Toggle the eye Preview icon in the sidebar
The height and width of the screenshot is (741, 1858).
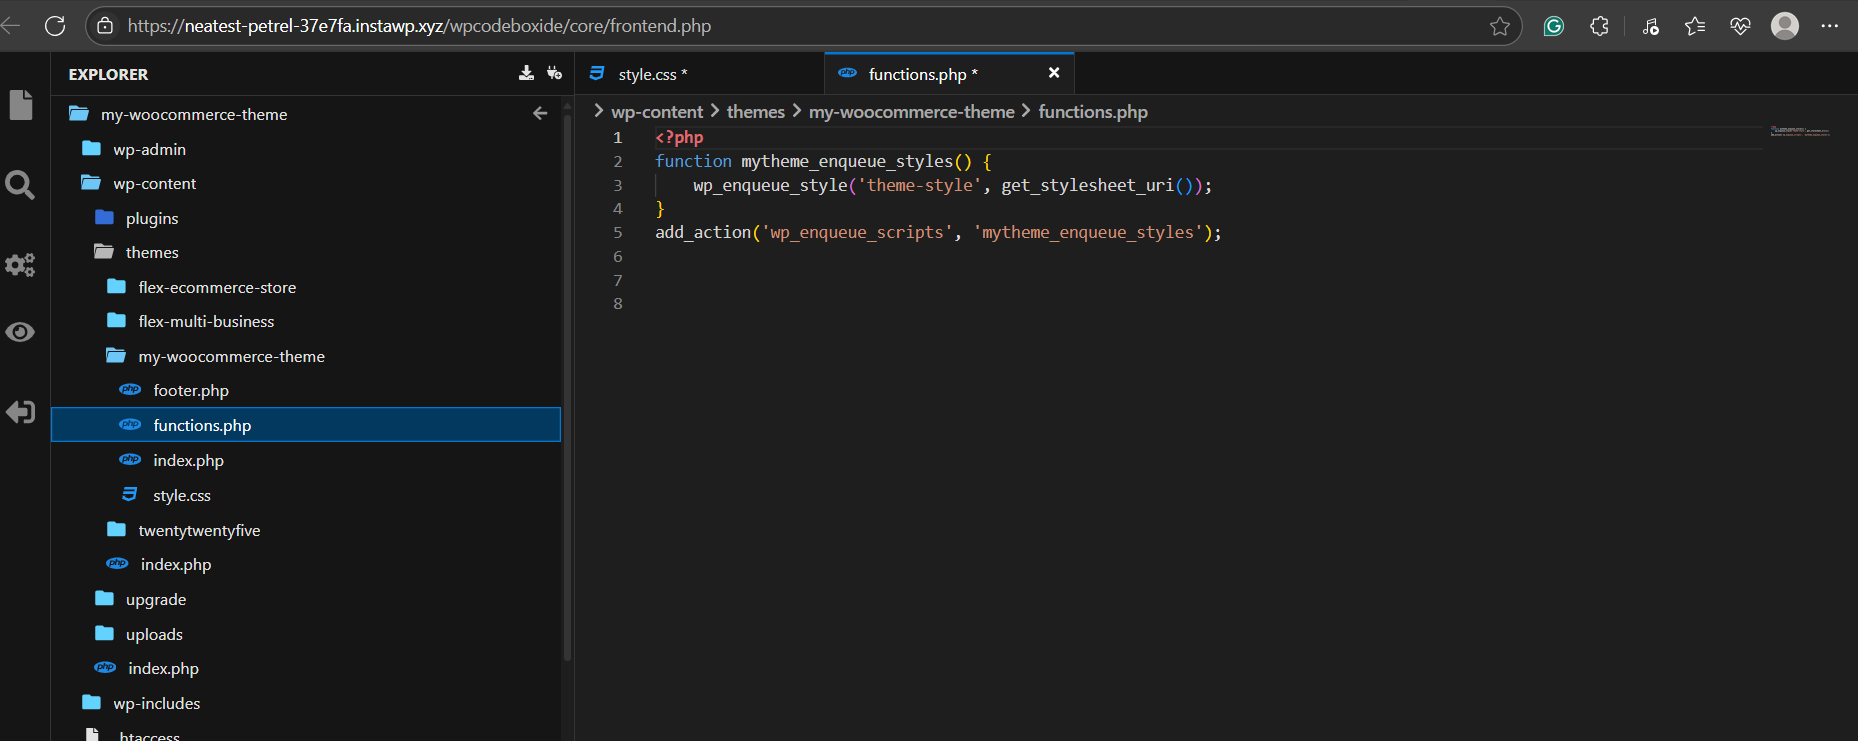(x=20, y=332)
